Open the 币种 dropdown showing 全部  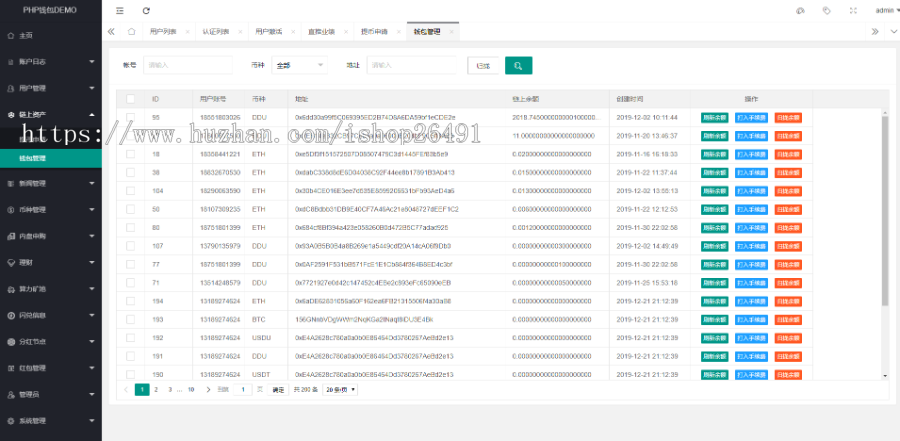point(300,65)
